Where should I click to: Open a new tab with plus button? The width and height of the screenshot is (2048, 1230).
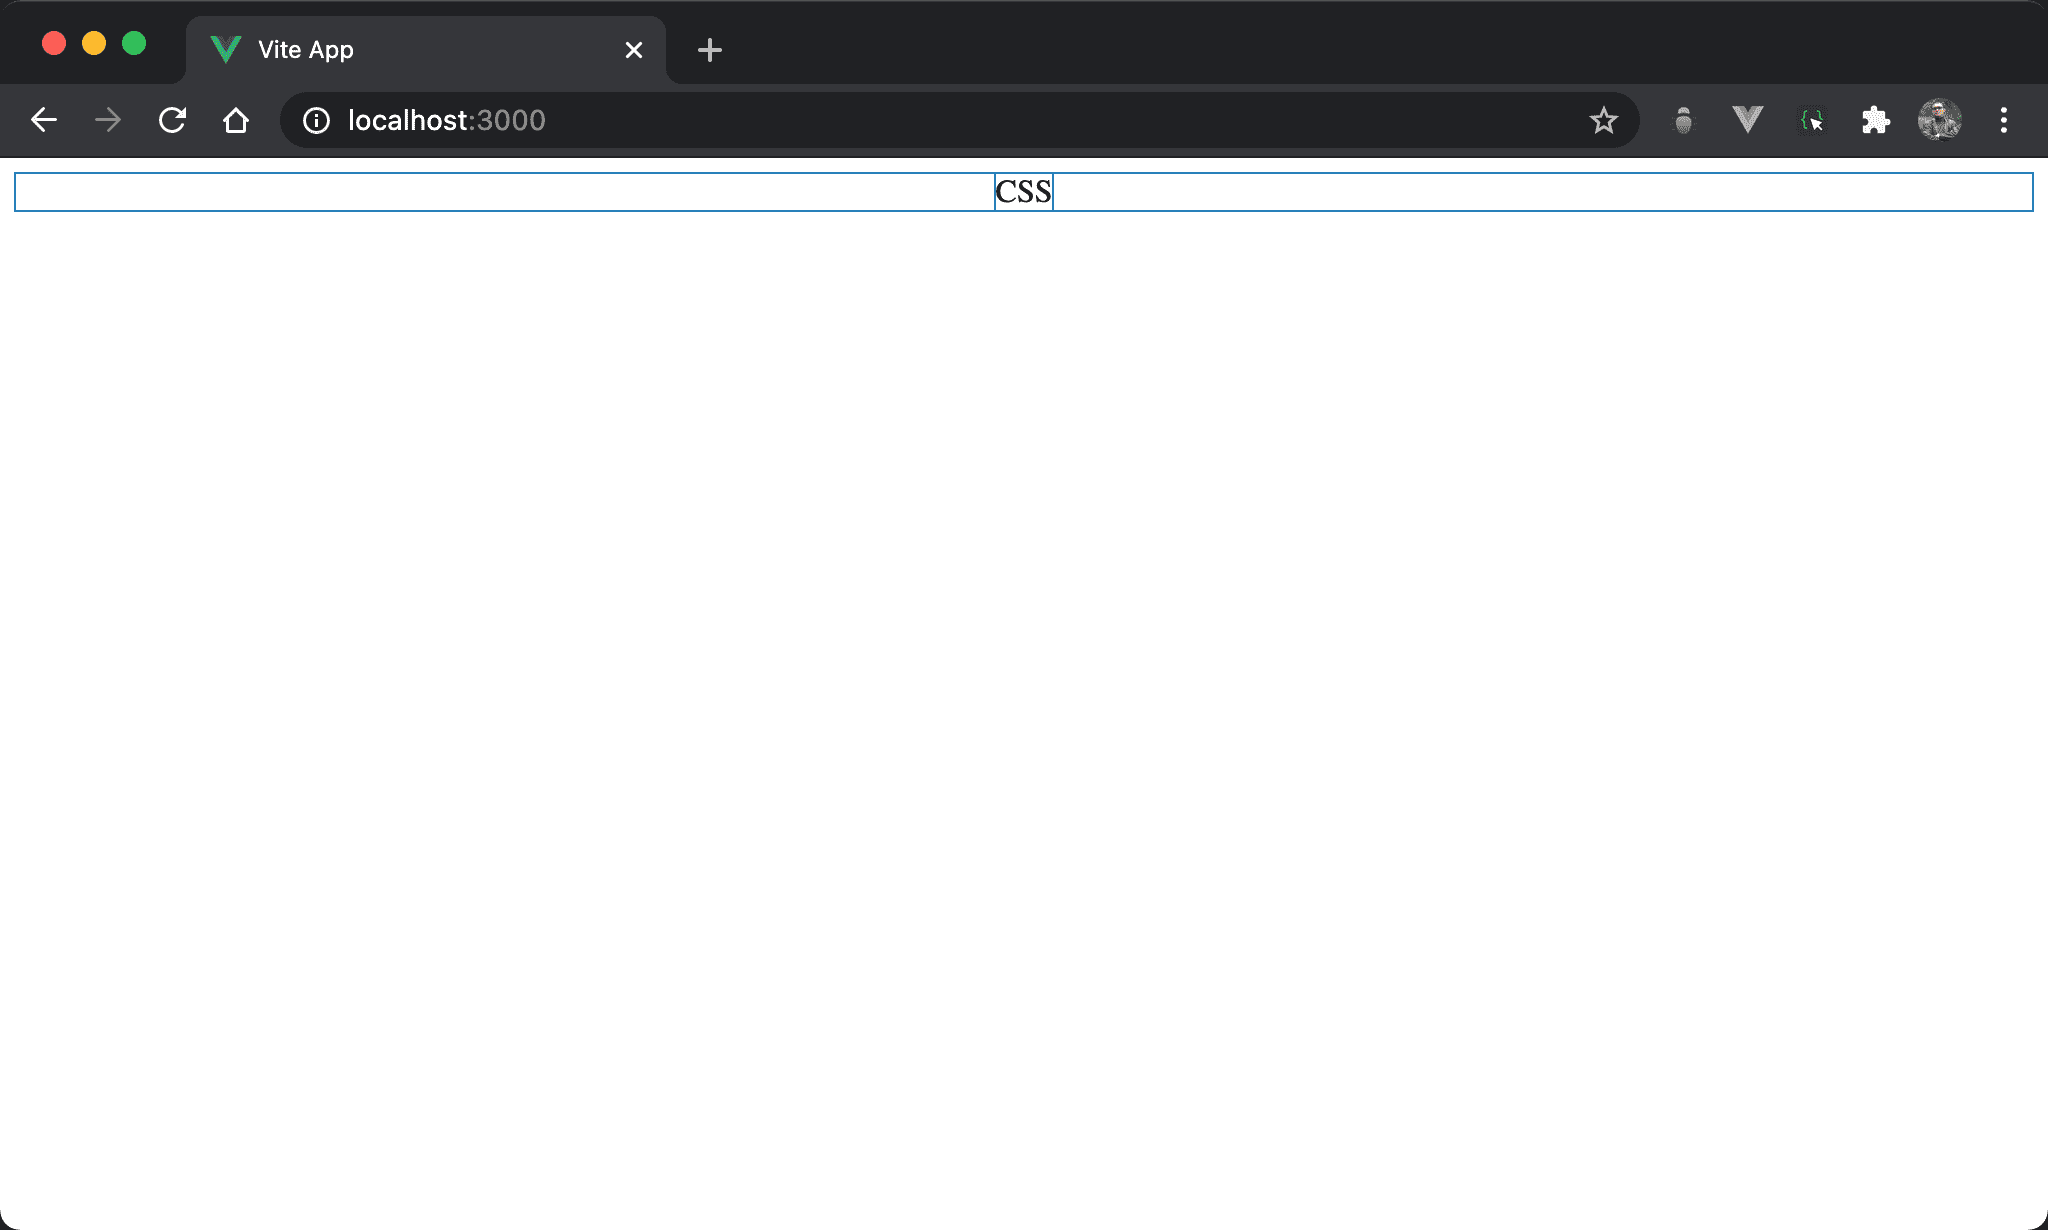709,49
